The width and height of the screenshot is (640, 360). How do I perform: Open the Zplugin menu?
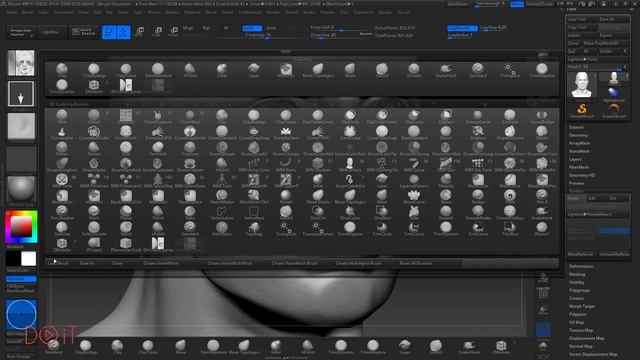pyautogui.click(x=385, y=13)
